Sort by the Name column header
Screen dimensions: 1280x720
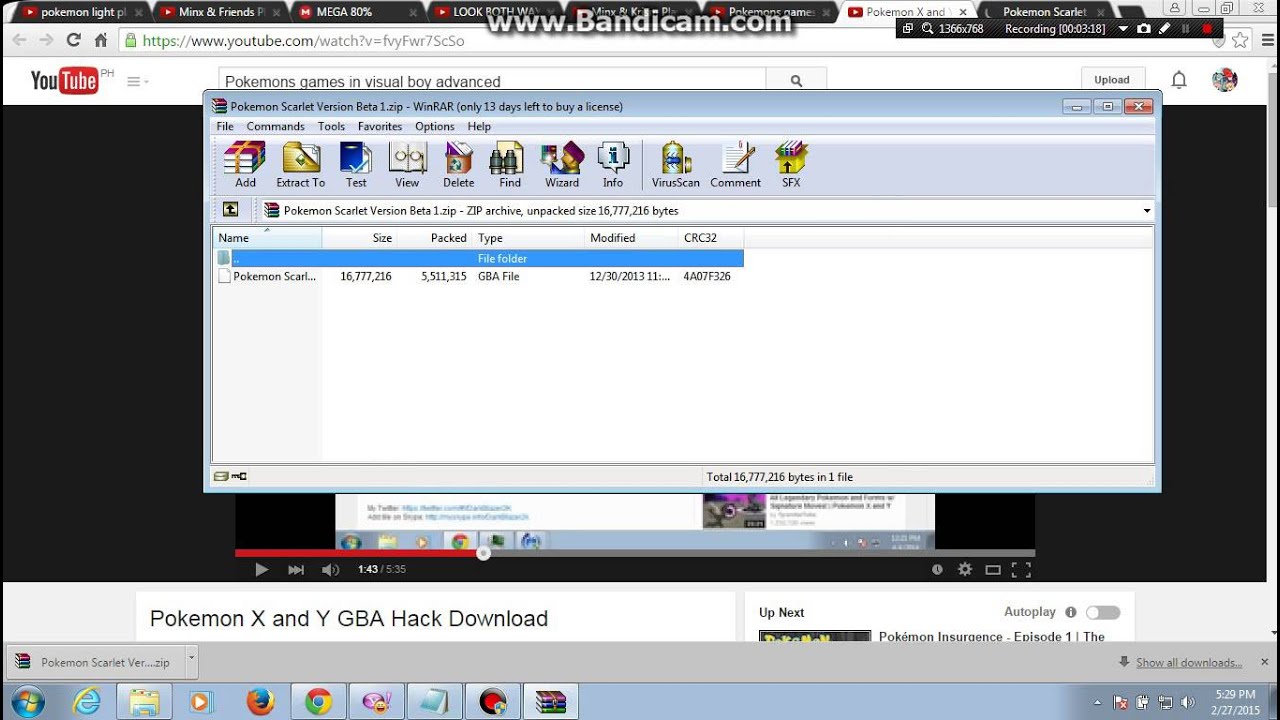tap(267, 238)
